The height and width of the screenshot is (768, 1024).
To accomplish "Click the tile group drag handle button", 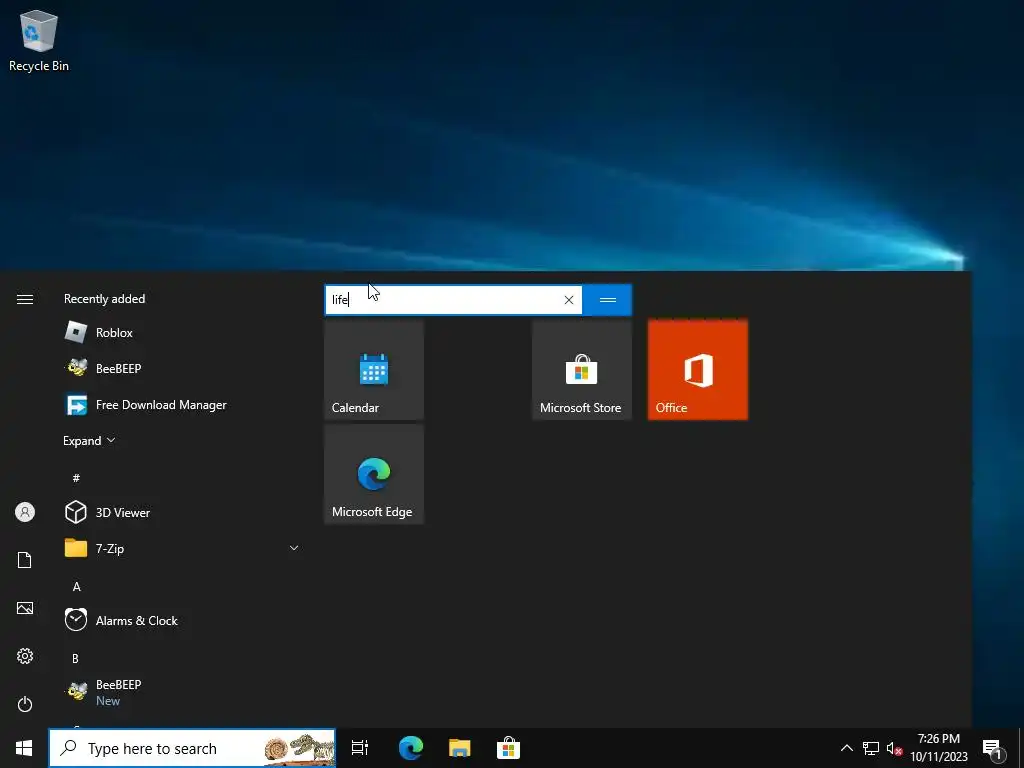I will (607, 300).
